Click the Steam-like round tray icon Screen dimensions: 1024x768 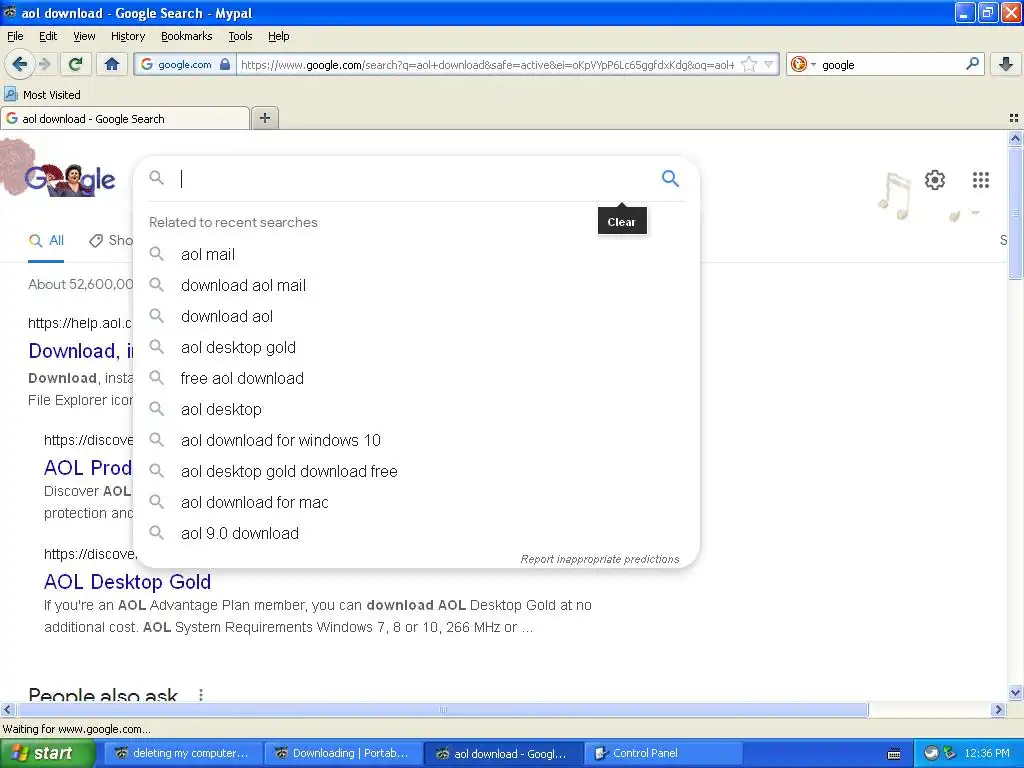pyautogui.click(x=931, y=753)
